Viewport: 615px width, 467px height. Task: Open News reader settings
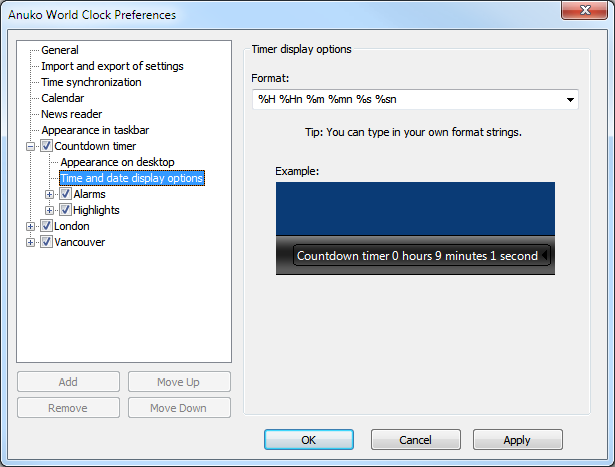71,114
